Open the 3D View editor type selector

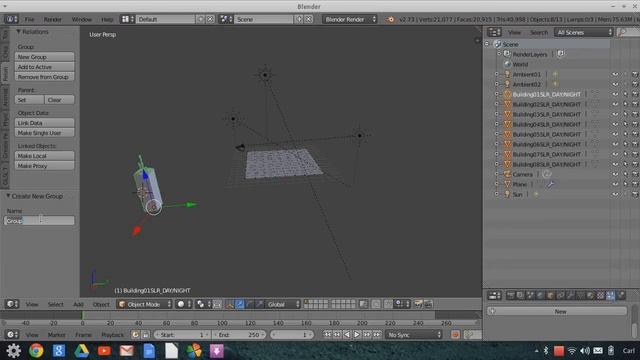[x=11, y=304]
